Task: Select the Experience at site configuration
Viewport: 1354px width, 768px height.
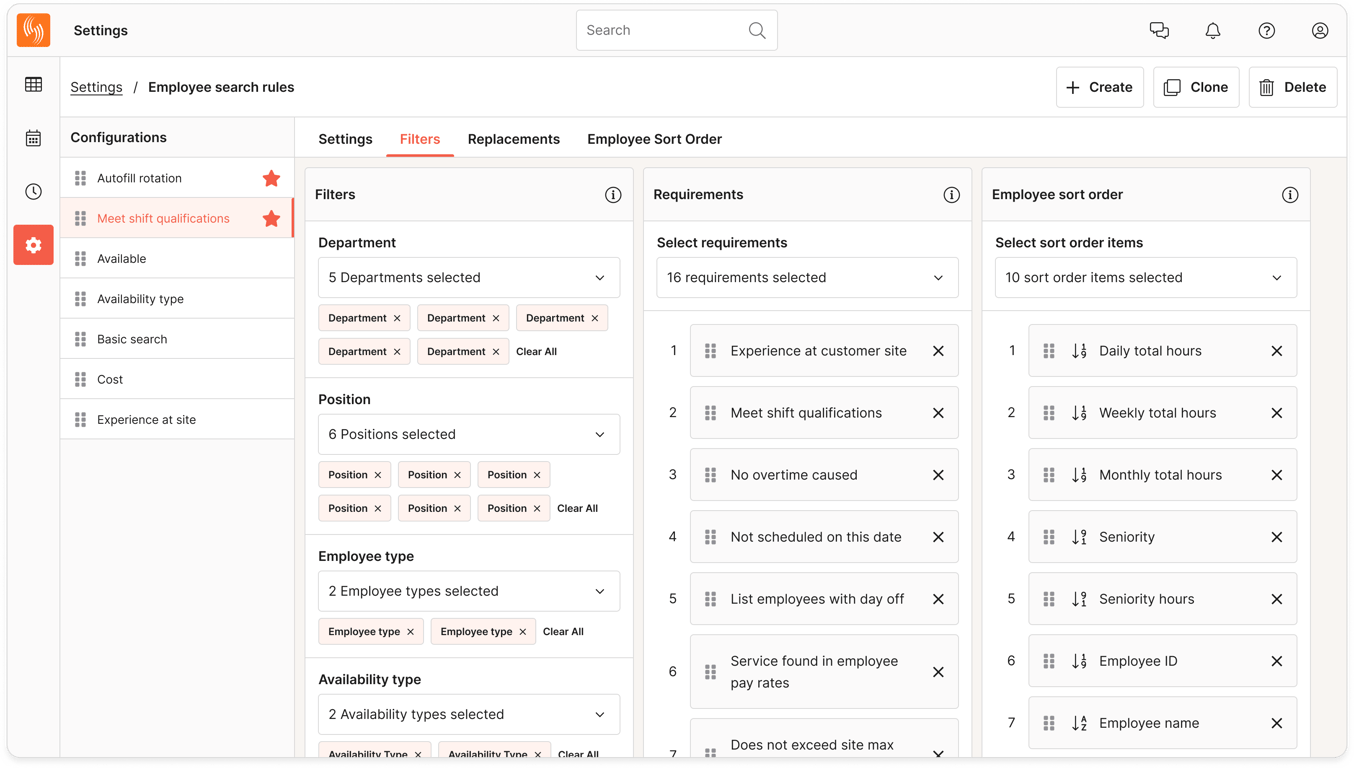Action: point(177,420)
